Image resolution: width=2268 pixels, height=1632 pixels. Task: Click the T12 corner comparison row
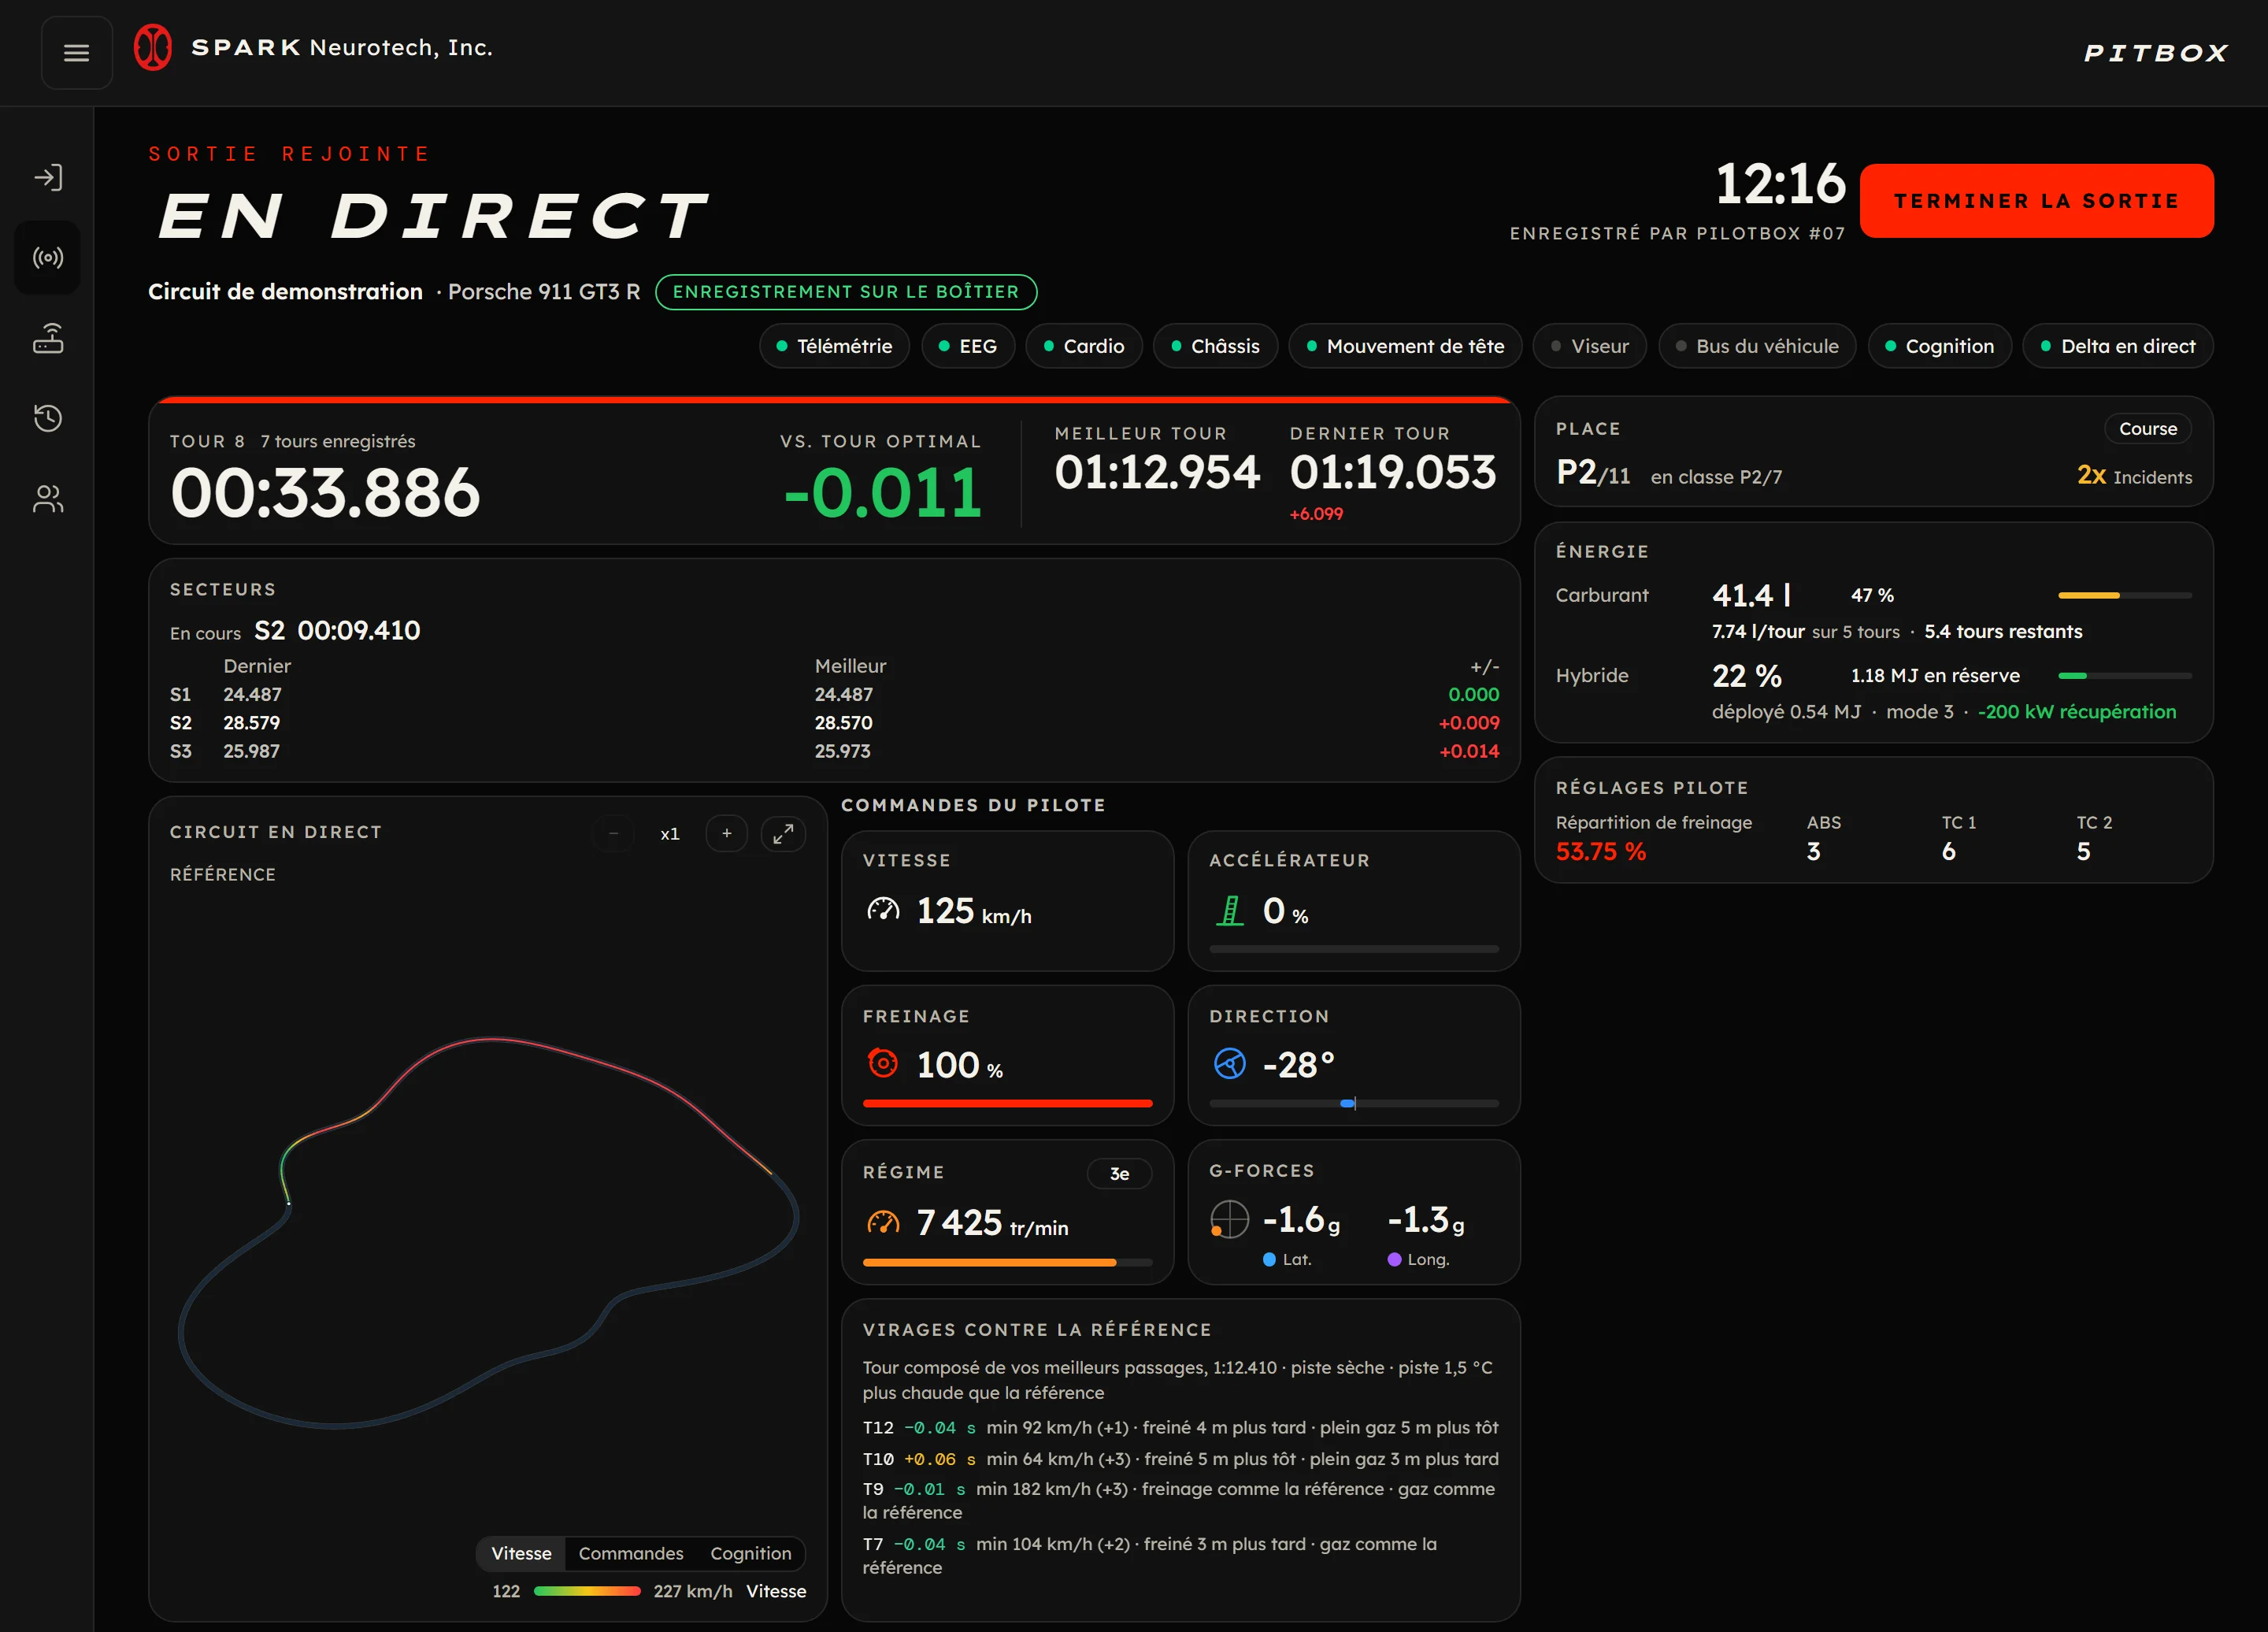point(1181,1428)
